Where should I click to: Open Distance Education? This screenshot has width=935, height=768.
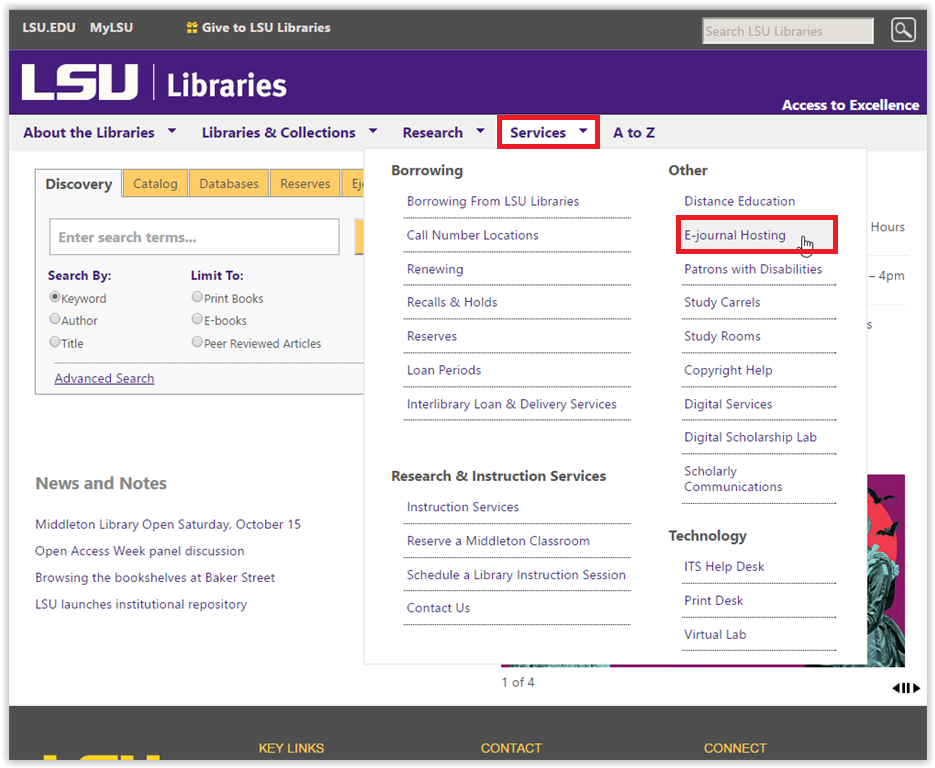coord(739,201)
